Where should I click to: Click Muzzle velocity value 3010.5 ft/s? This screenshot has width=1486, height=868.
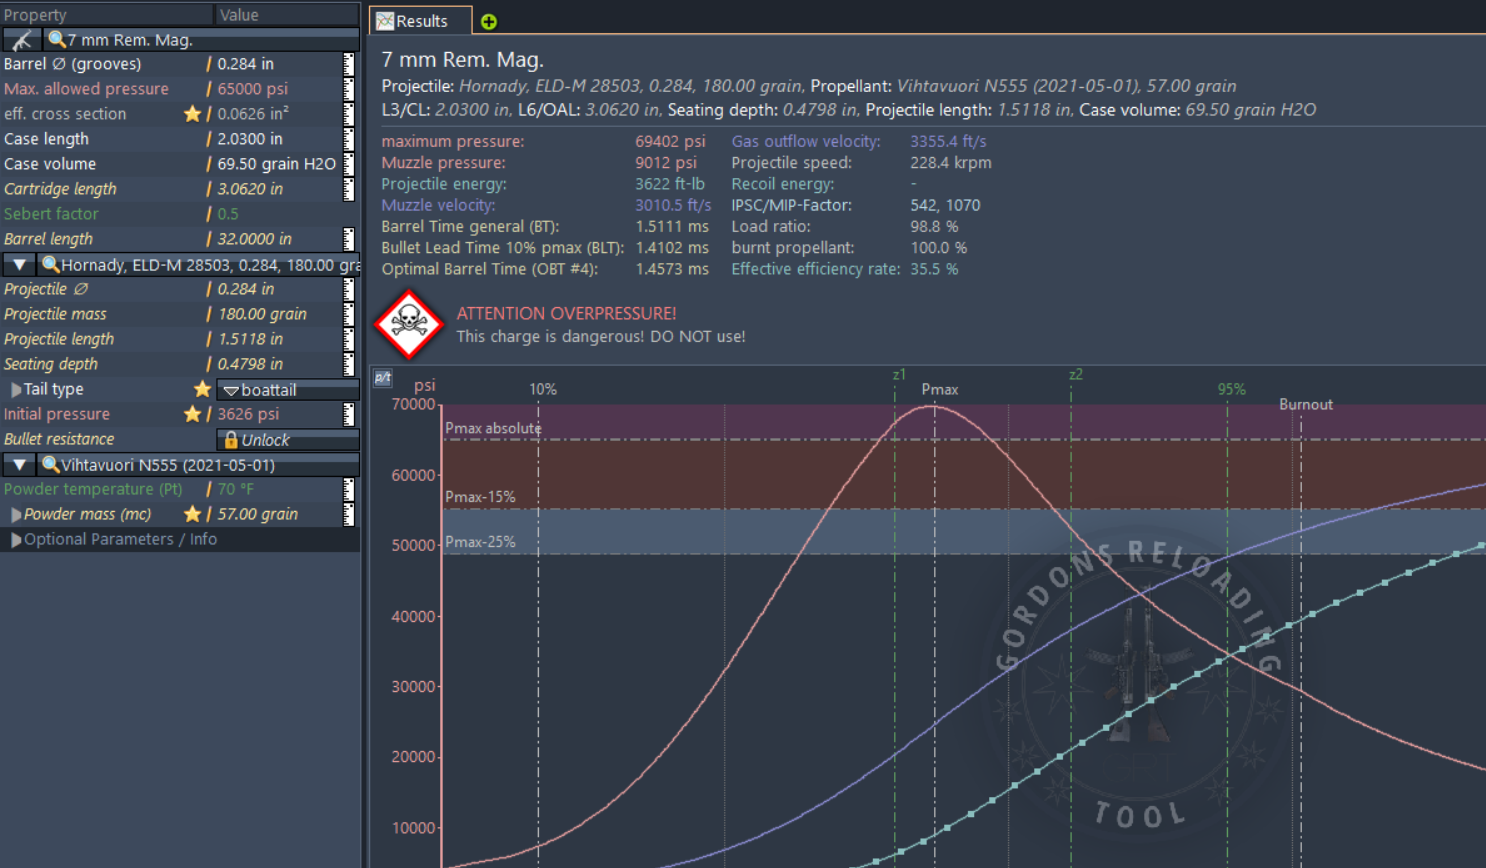click(673, 205)
